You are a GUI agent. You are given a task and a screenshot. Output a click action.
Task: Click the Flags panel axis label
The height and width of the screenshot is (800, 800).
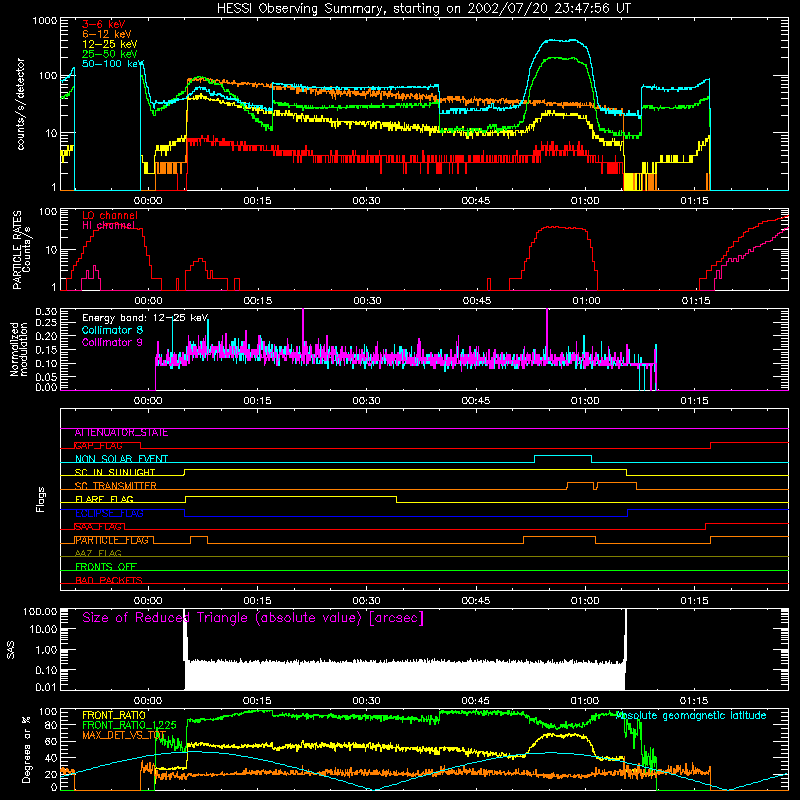(40, 499)
